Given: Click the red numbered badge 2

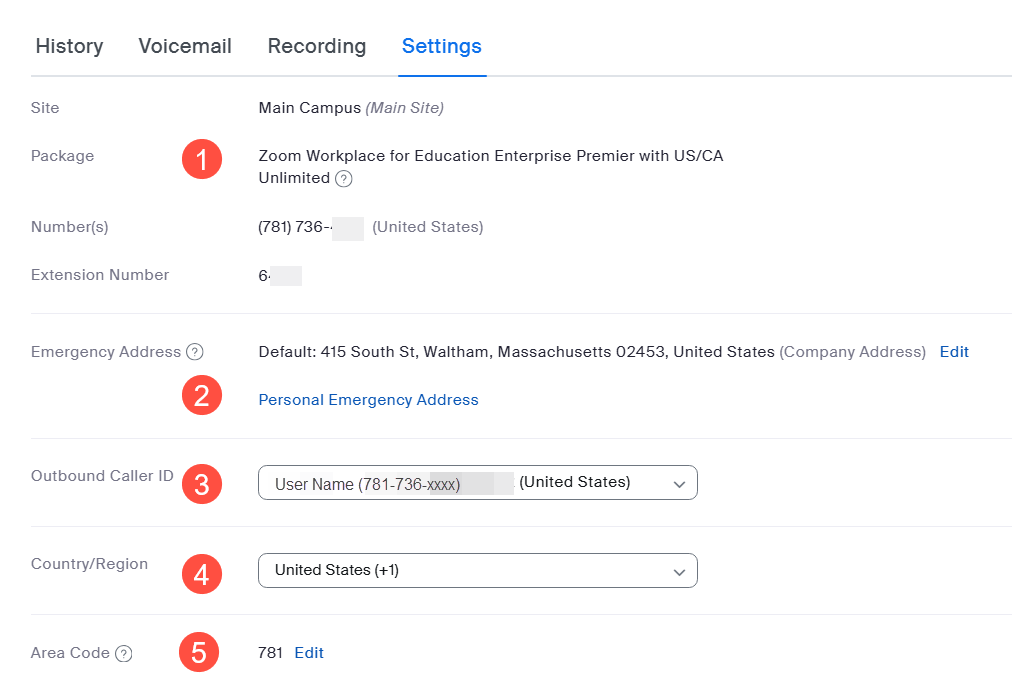Looking at the screenshot, I should (201, 395).
